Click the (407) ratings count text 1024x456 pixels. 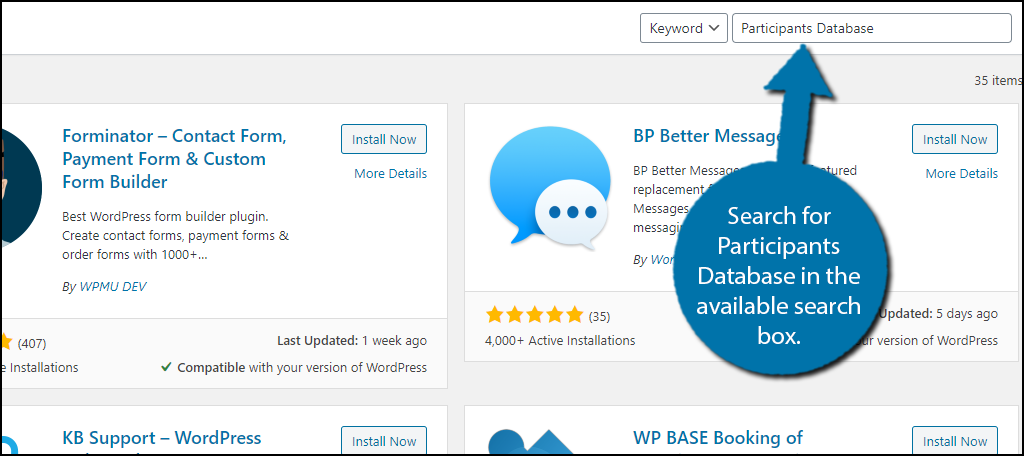pyautogui.click(x=32, y=342)
